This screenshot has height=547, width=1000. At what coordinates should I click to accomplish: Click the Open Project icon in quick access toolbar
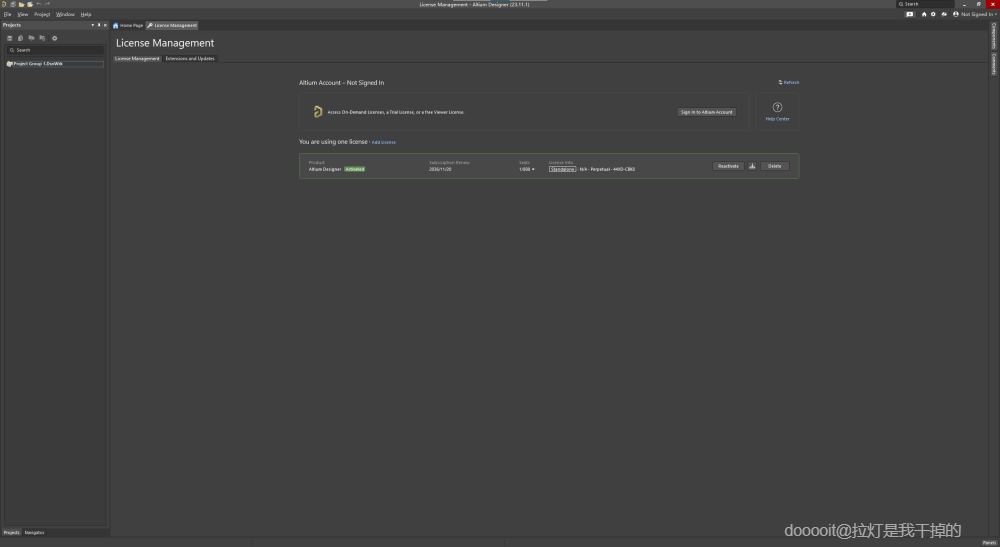tap(30, 4)
